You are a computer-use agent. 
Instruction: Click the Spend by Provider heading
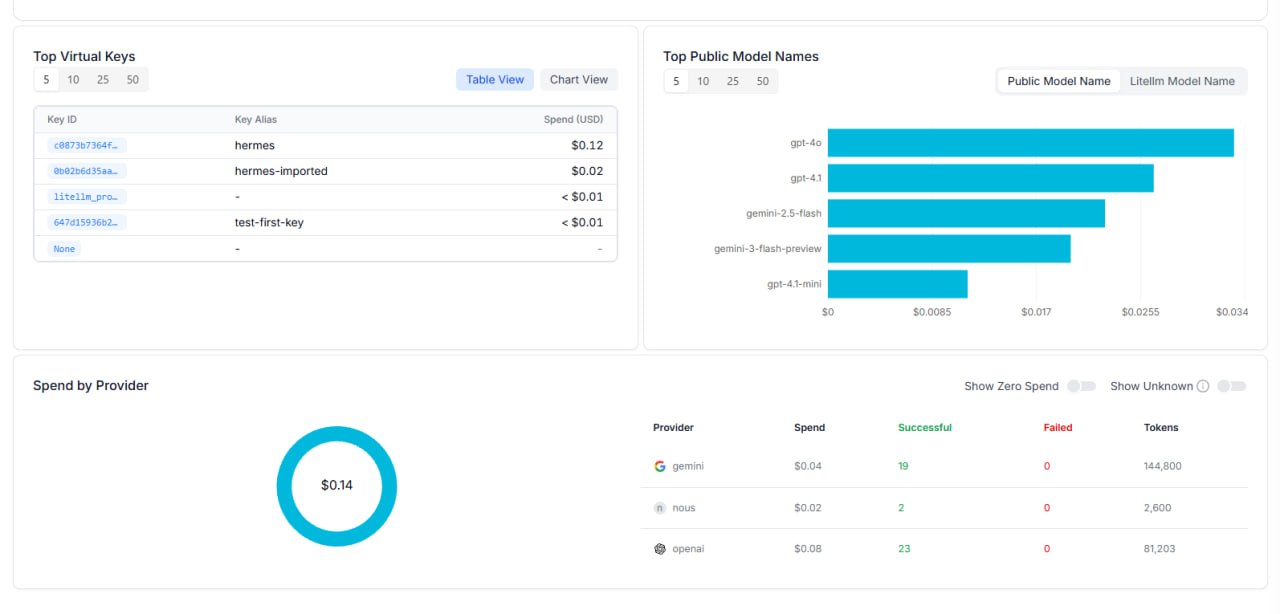point(91,385)
